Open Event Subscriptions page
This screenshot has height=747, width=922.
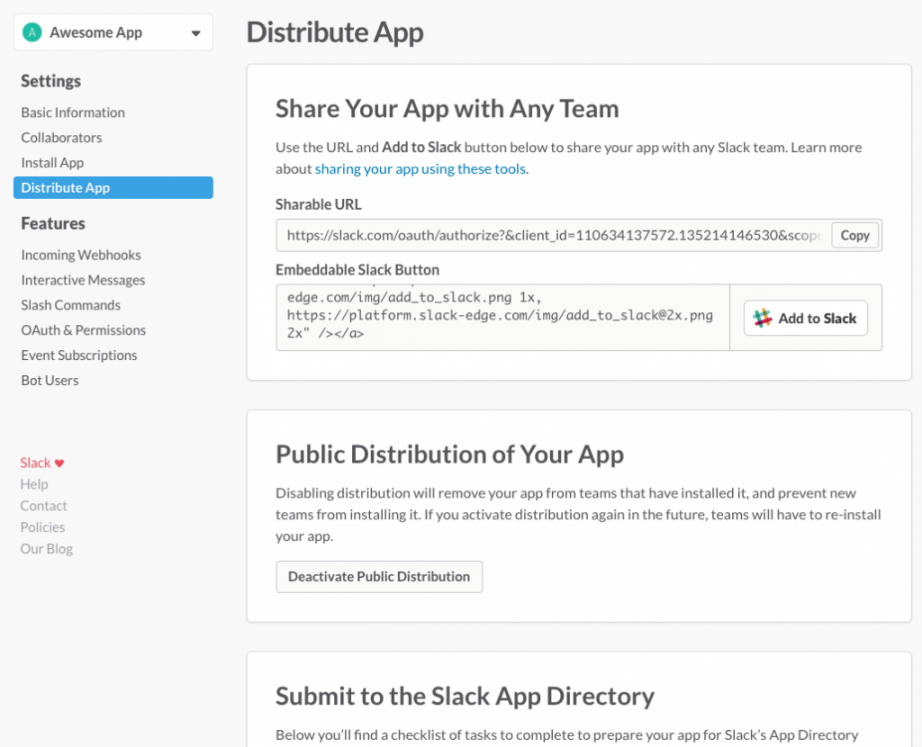[79, 355]
